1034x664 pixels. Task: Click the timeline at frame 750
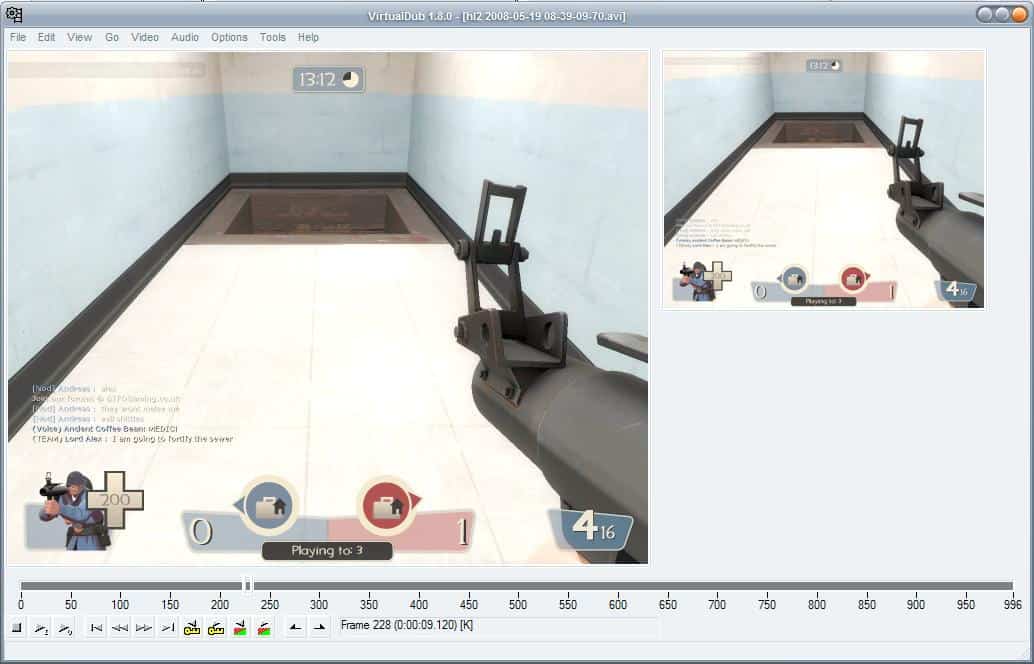tap(767, 604)
